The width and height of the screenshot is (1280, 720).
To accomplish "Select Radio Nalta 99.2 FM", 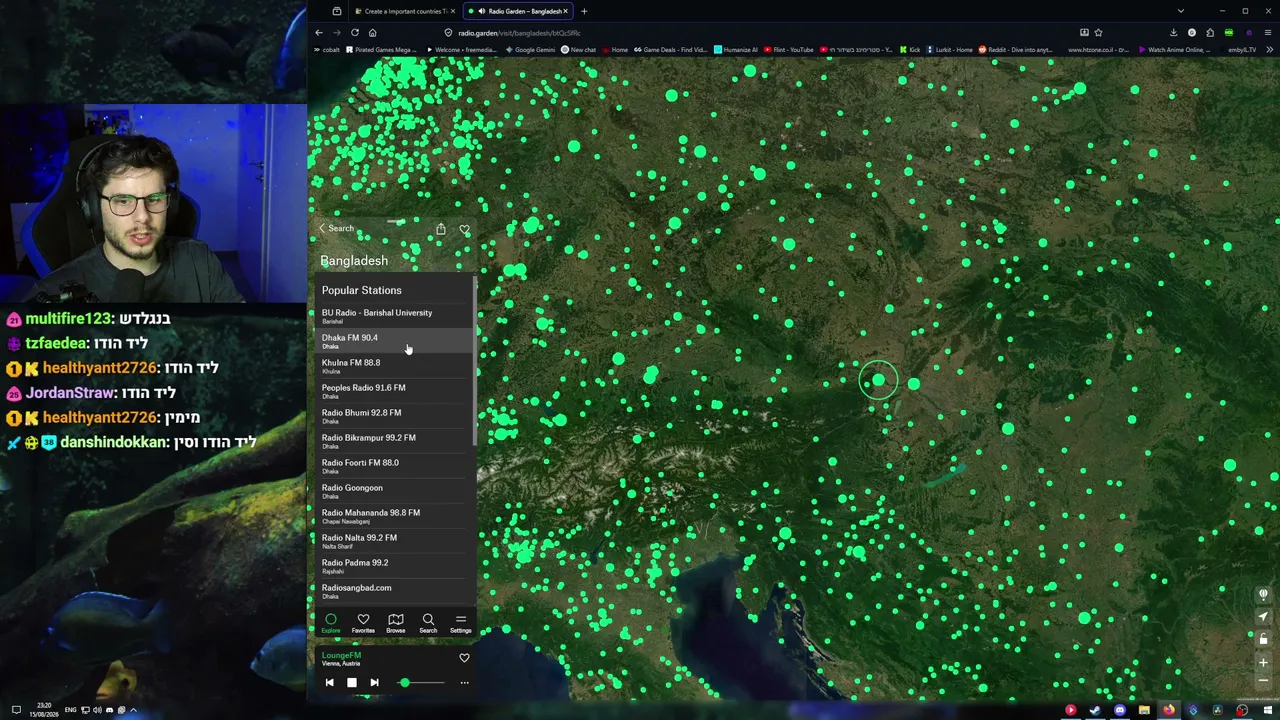I will point(394,541).
